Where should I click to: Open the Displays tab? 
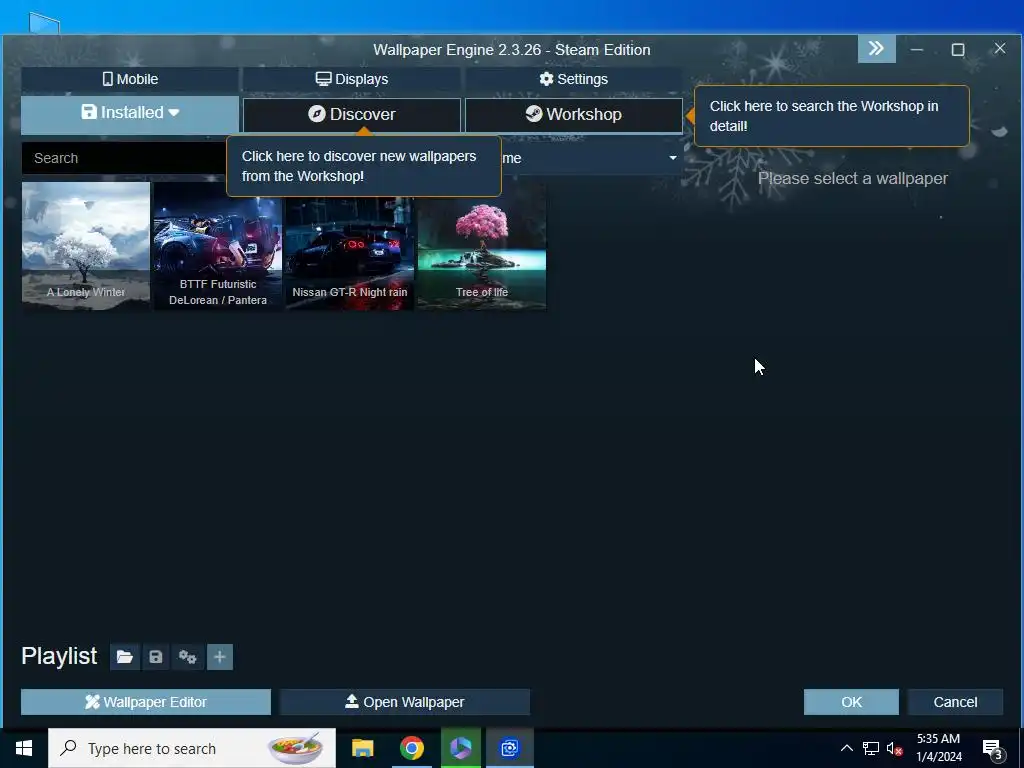tap(351, 79)
